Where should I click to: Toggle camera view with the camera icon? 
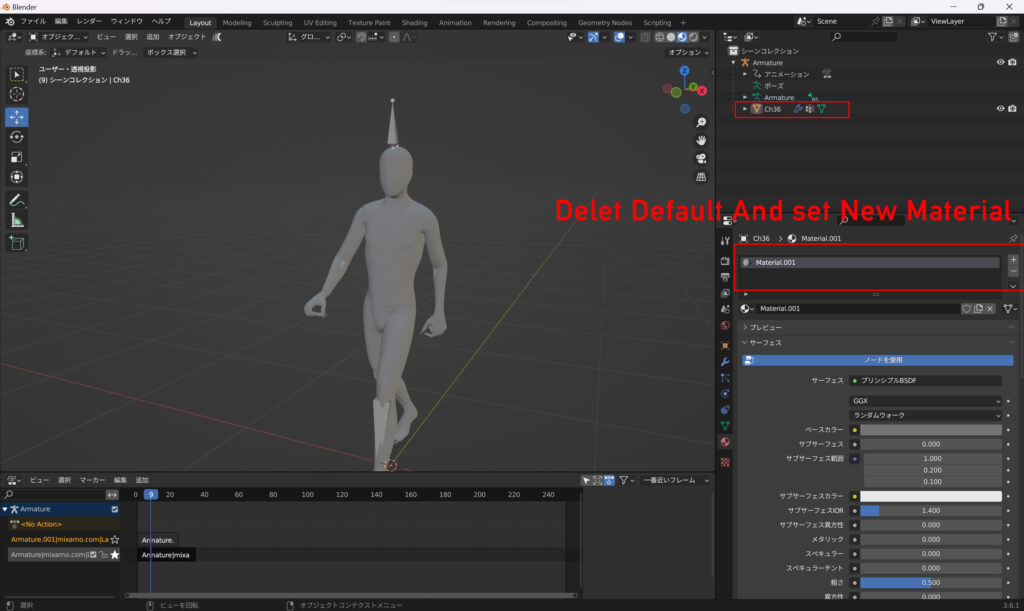click(x=701, y=158)
